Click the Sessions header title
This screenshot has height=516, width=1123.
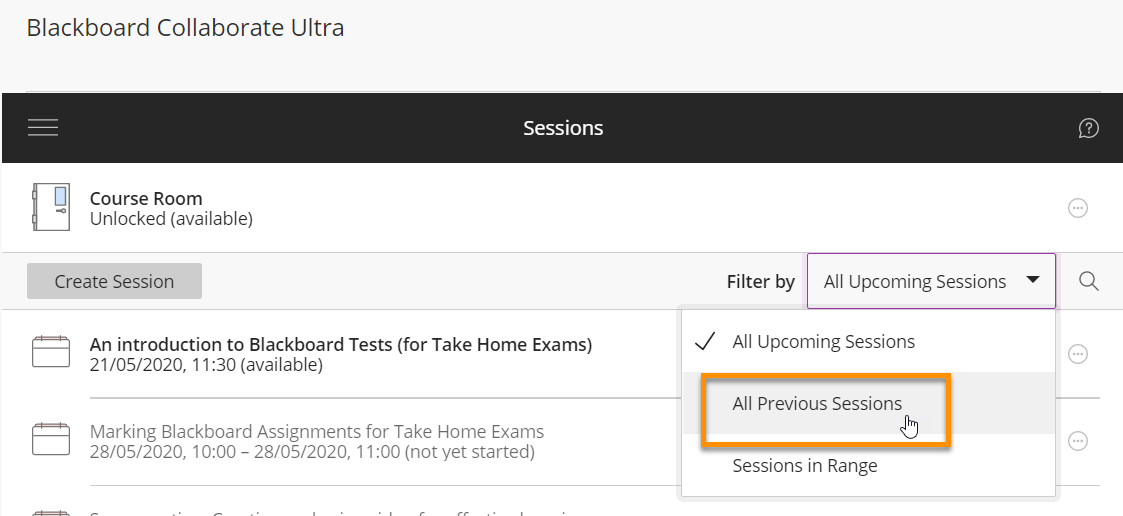(x=563, y=128)
